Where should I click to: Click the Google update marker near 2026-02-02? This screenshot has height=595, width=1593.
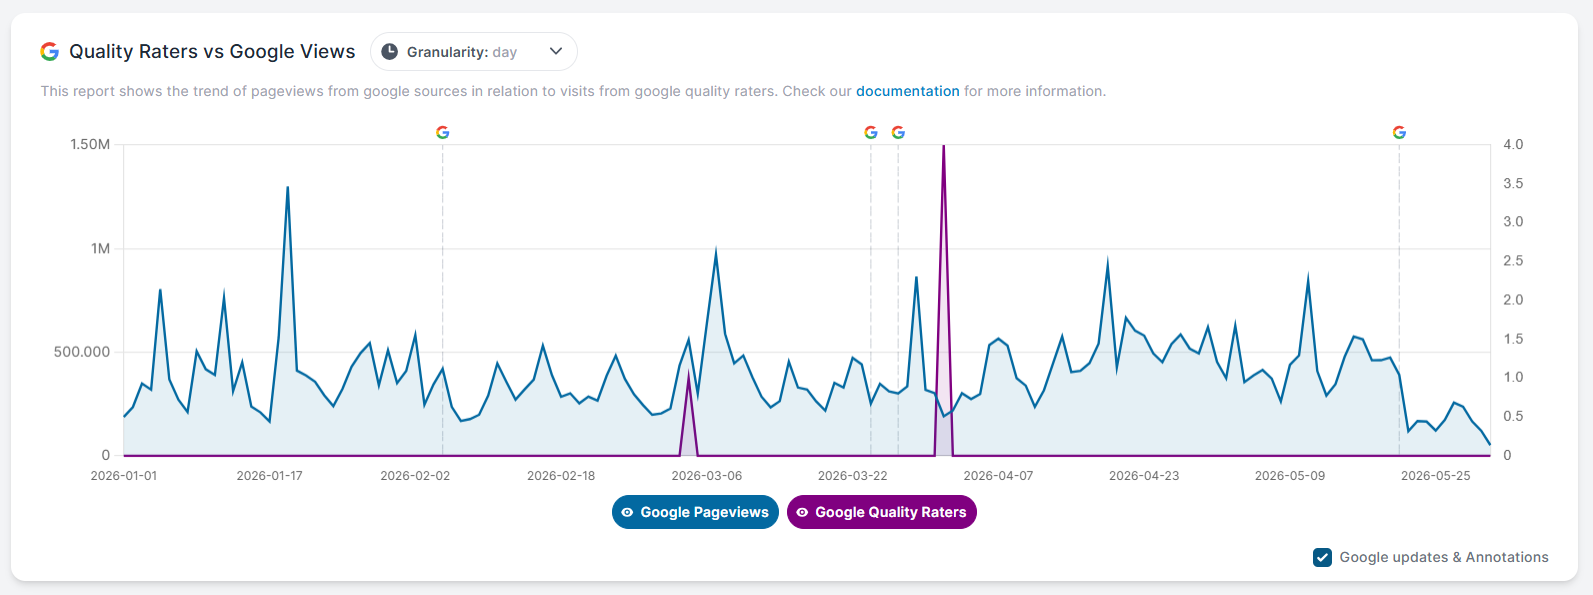tap(443, 132)
